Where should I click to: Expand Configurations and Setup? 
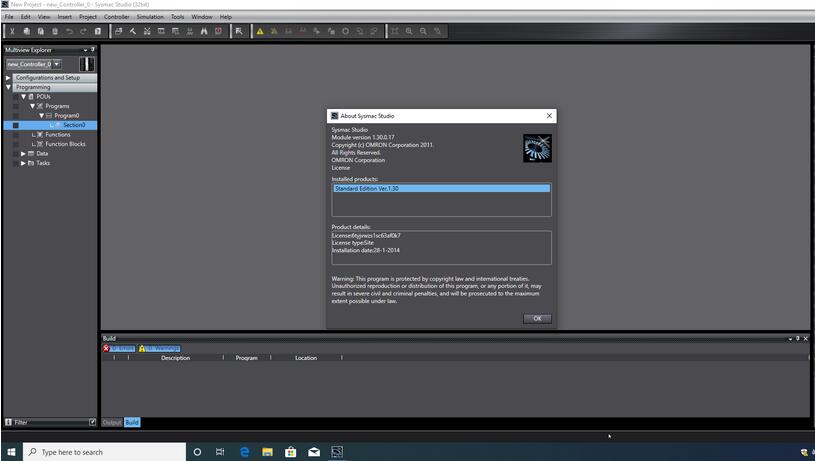click(x=8, y=77)
